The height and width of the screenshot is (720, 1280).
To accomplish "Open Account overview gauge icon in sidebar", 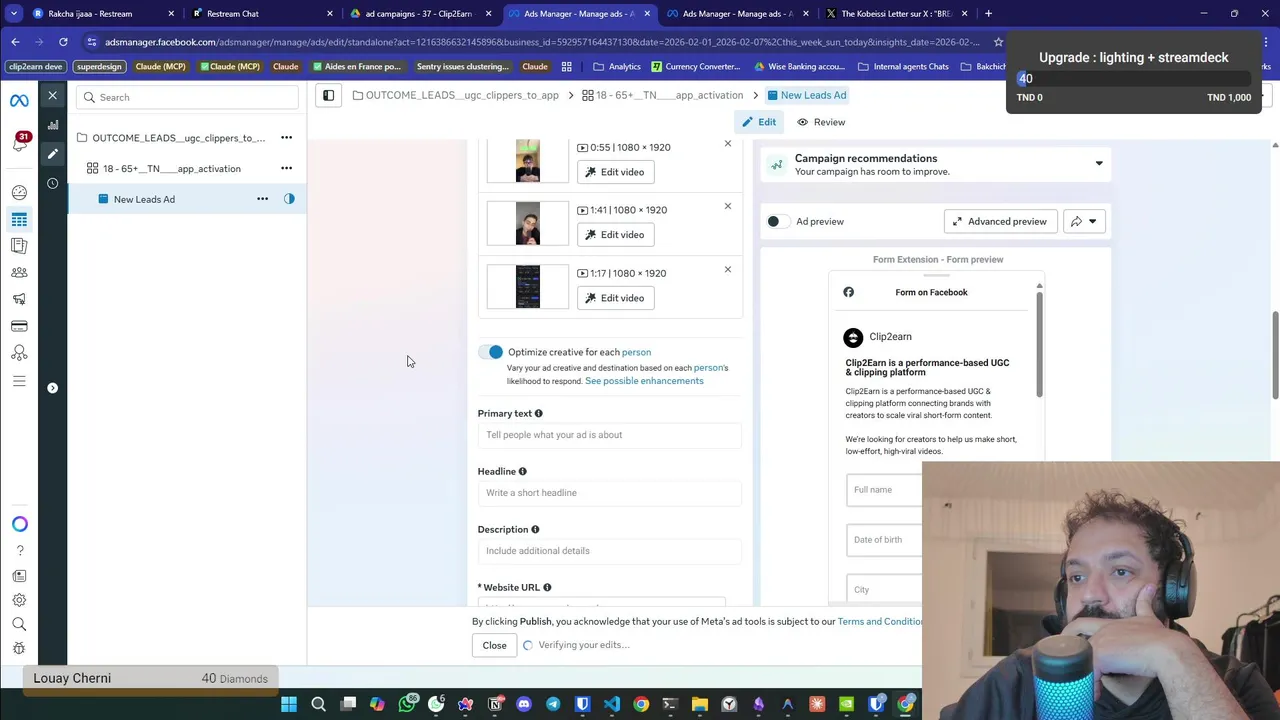I will click(x=19, y=192).
